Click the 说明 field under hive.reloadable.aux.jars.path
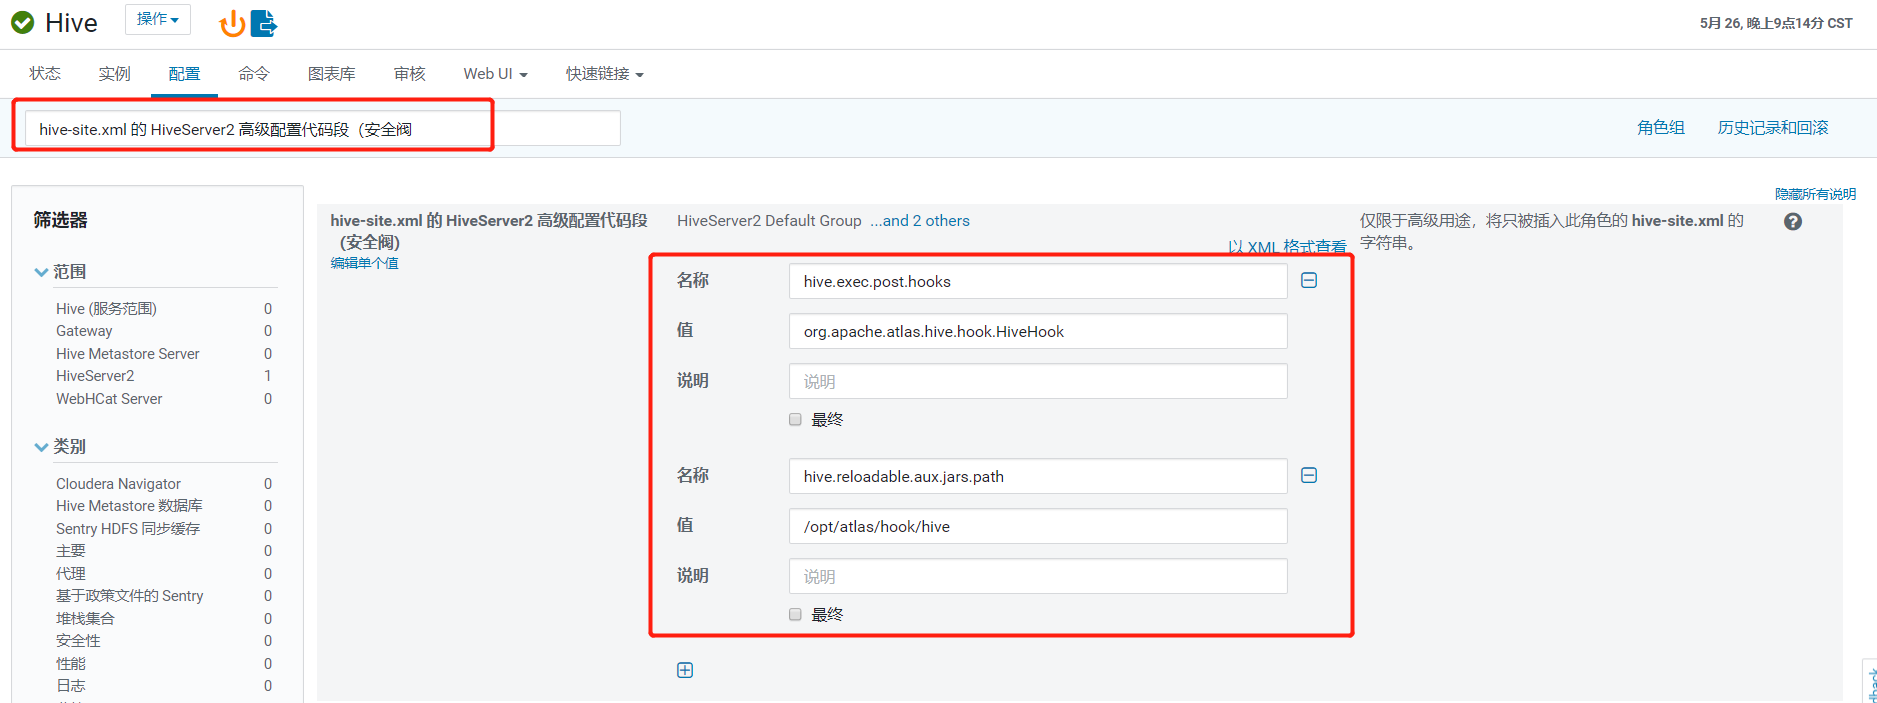The width and height of the screenshot is (1877, 703). [x=1038, y=576]
